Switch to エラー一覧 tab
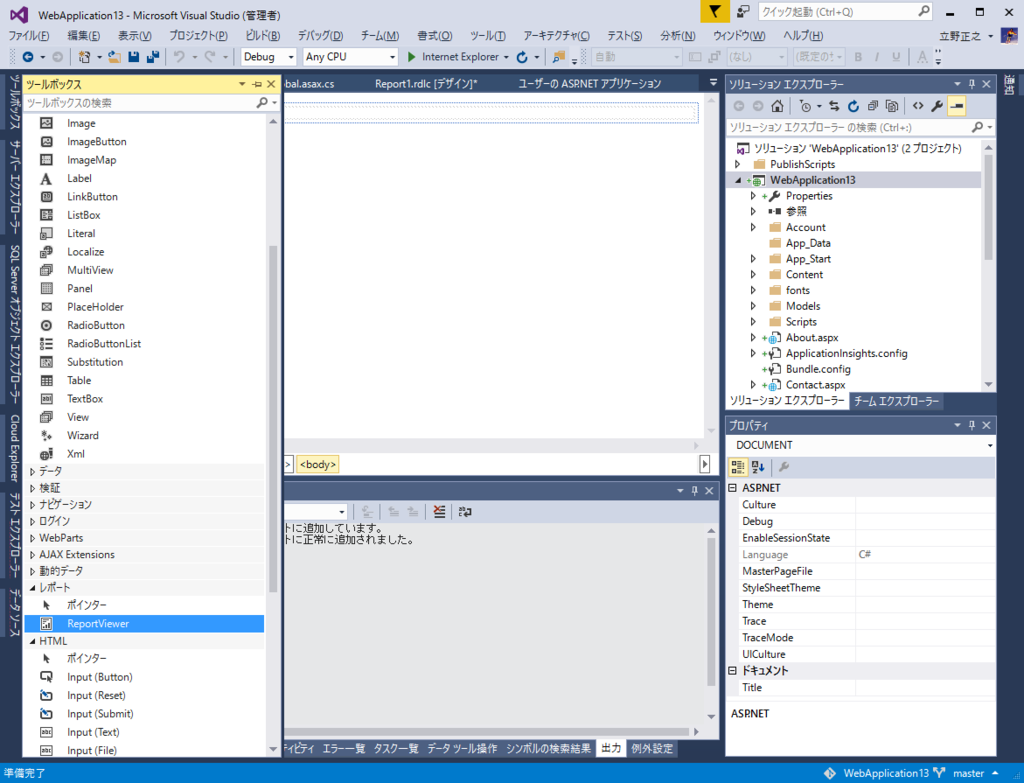 click(x=344, y=748)
